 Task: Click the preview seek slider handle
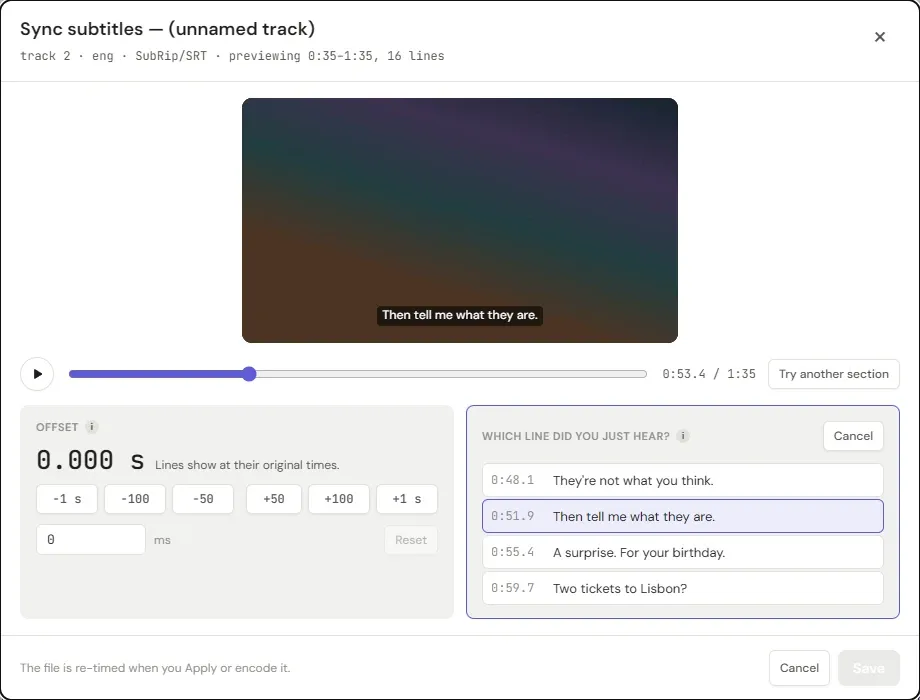pyautogui.click(x=249, y=374)
